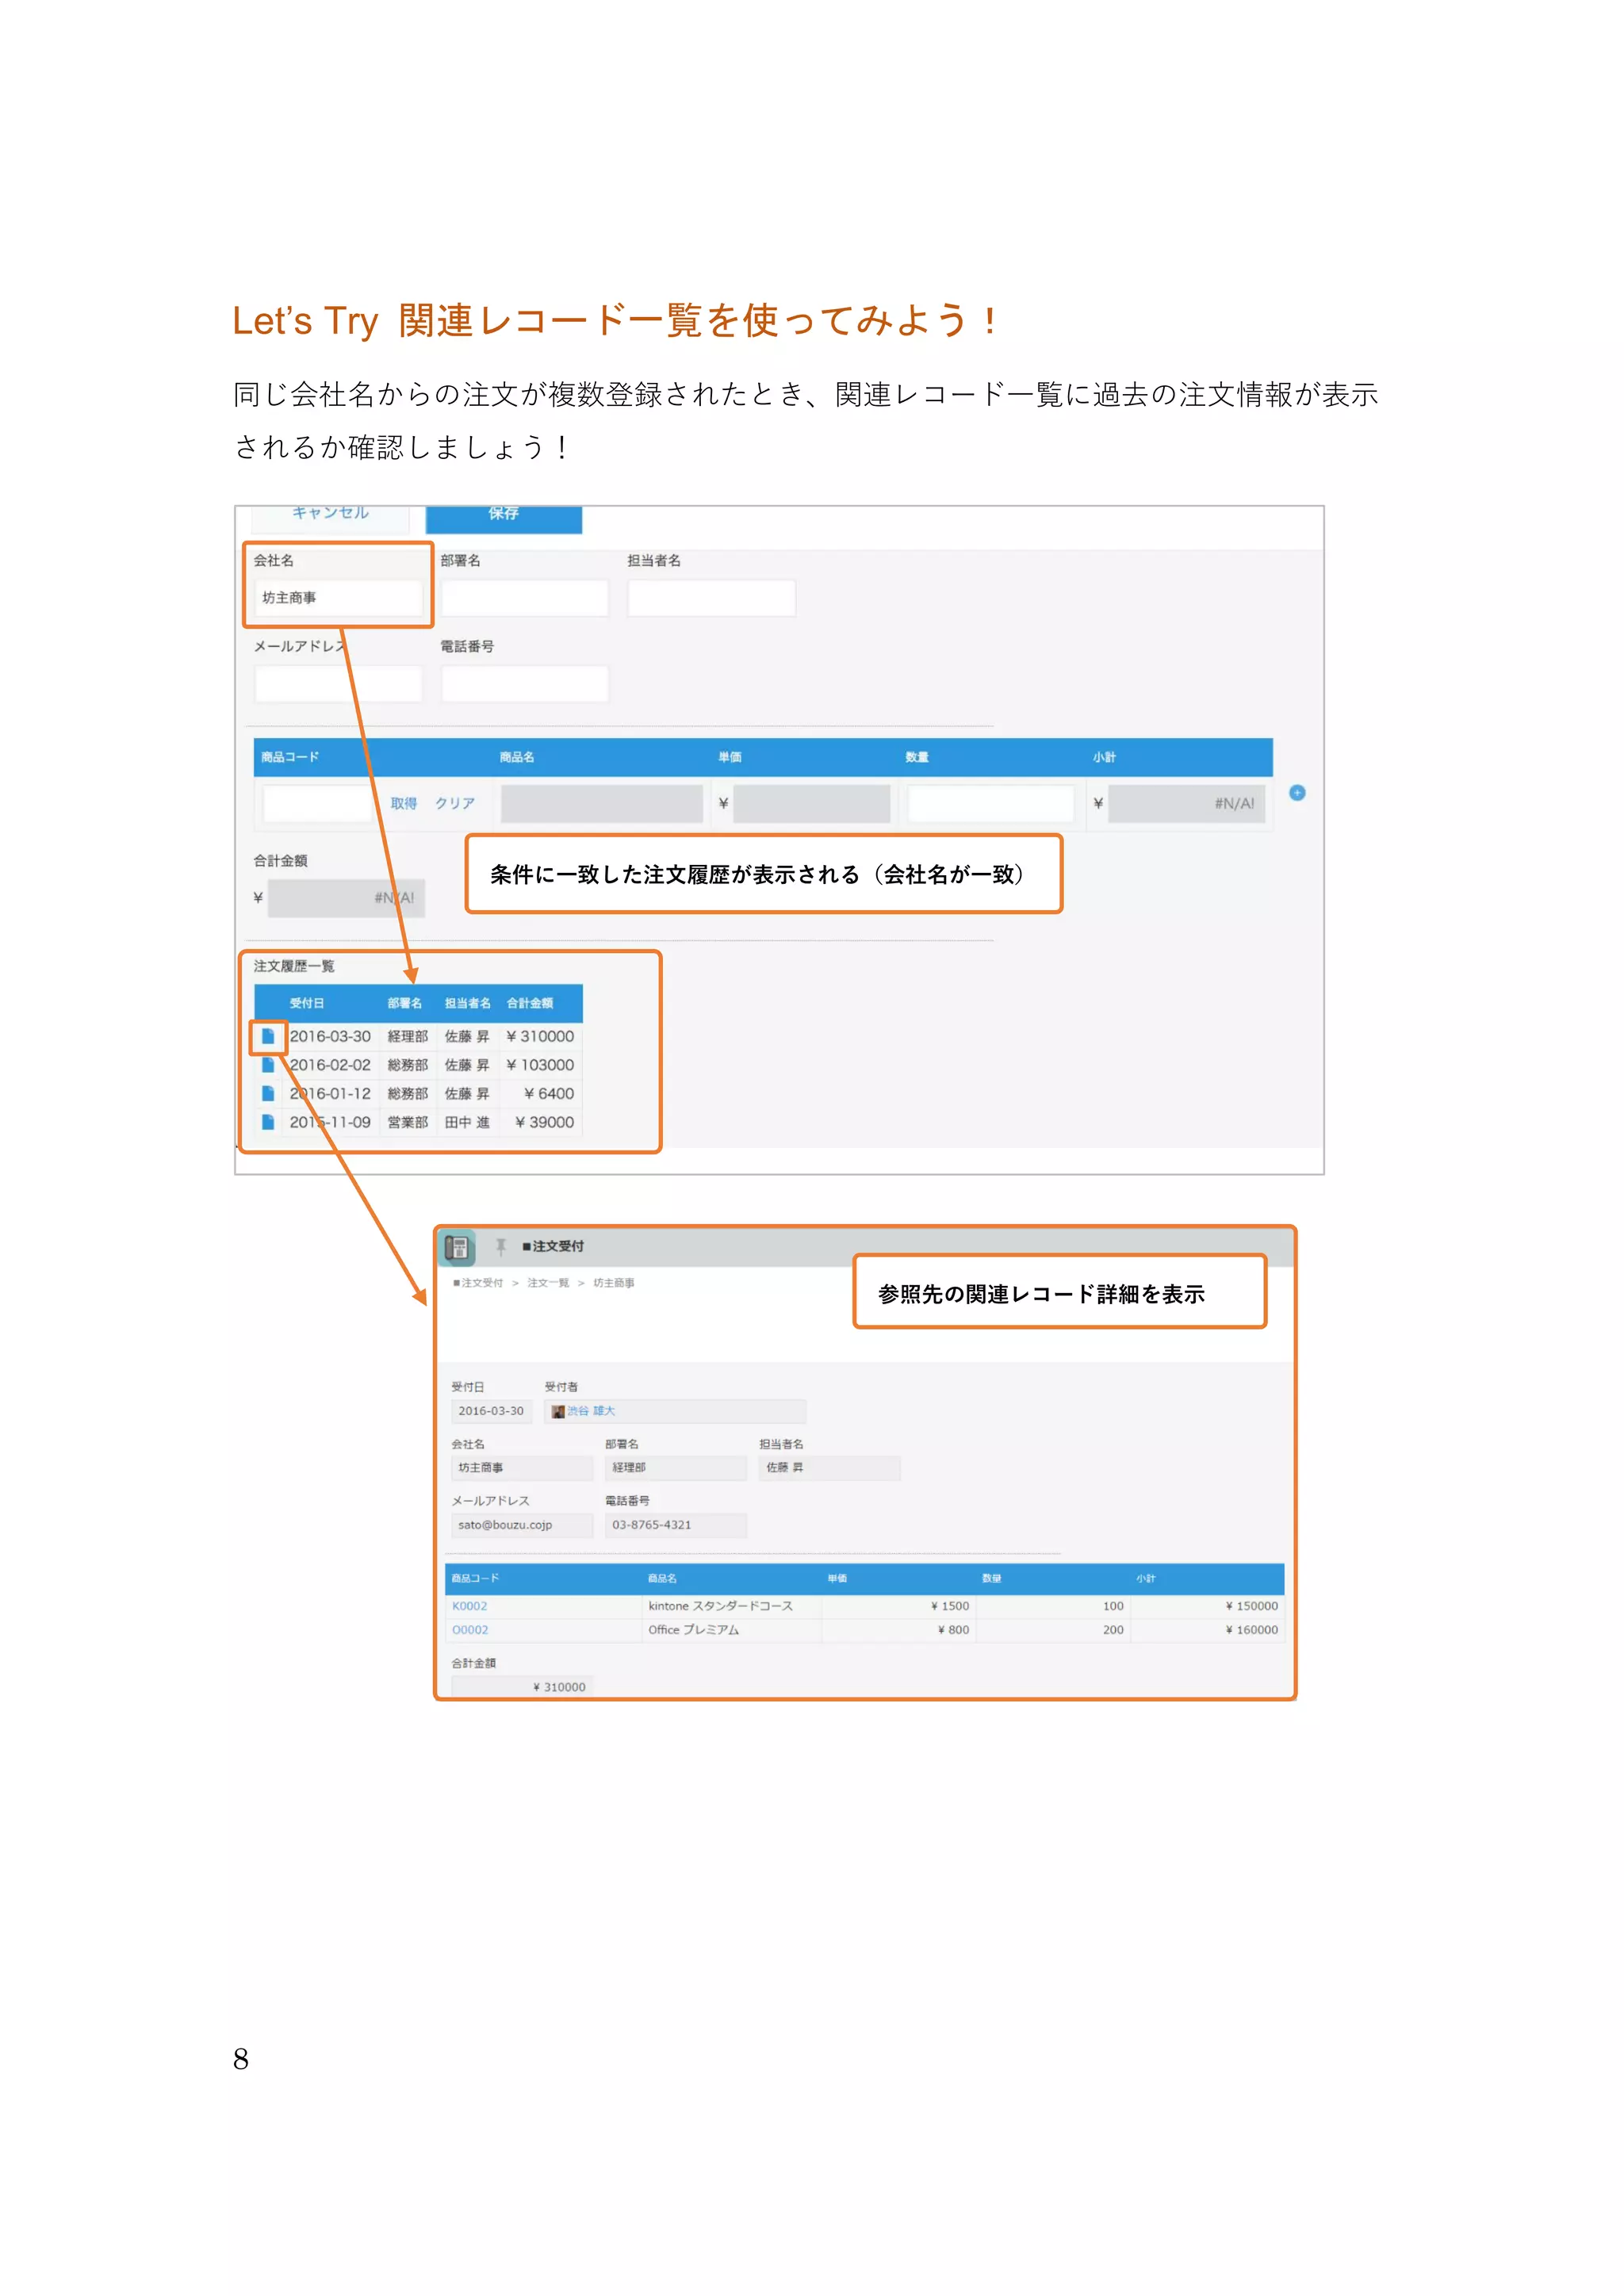Click the 商品コード lookup input field
The image size is (1624, 2296).
pyautogui.click(x=317, y=804)
